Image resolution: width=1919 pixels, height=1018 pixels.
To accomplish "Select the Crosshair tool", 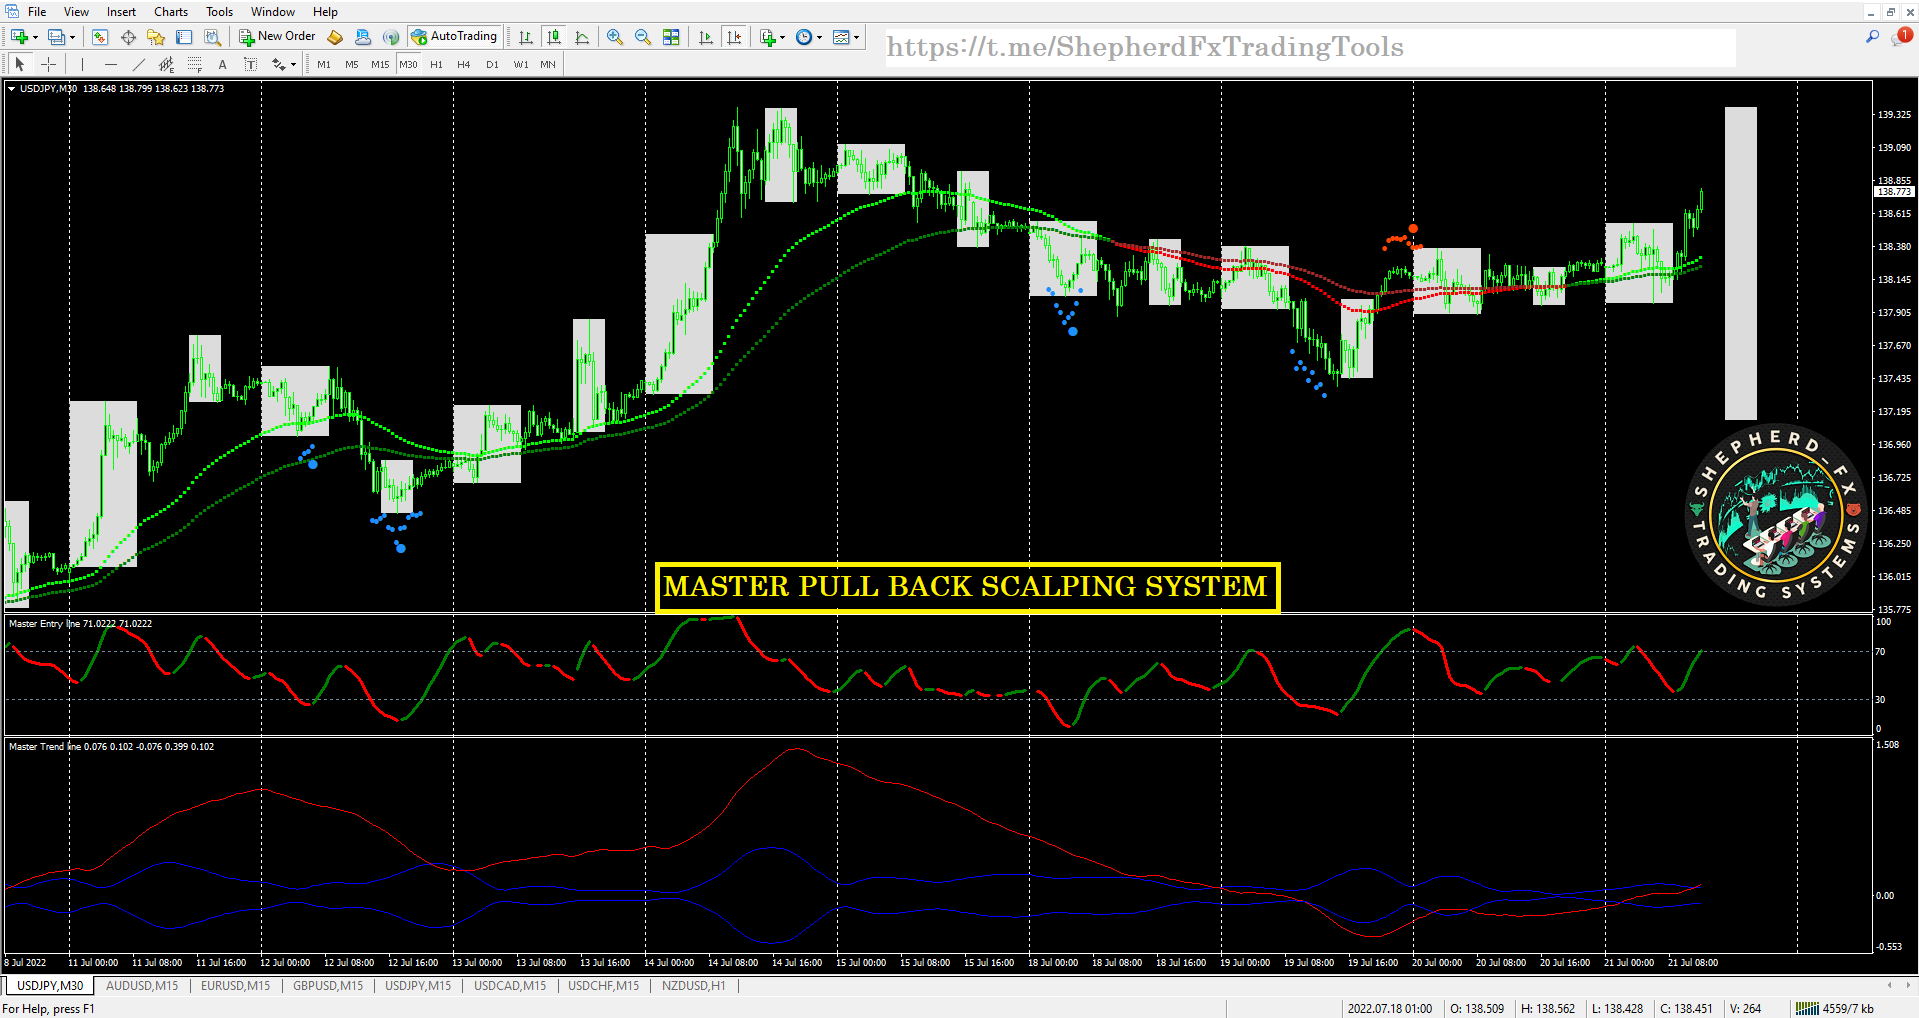I will 48,64.
